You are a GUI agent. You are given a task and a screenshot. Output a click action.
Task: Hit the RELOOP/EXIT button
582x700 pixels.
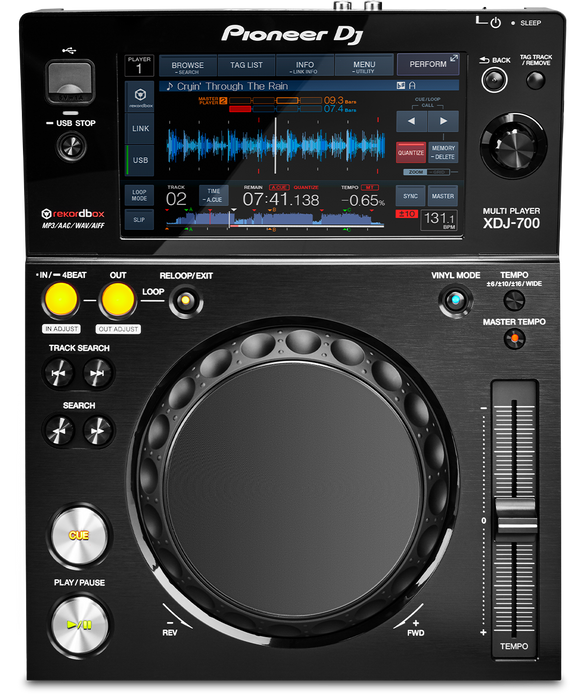[x=186, y=300]
